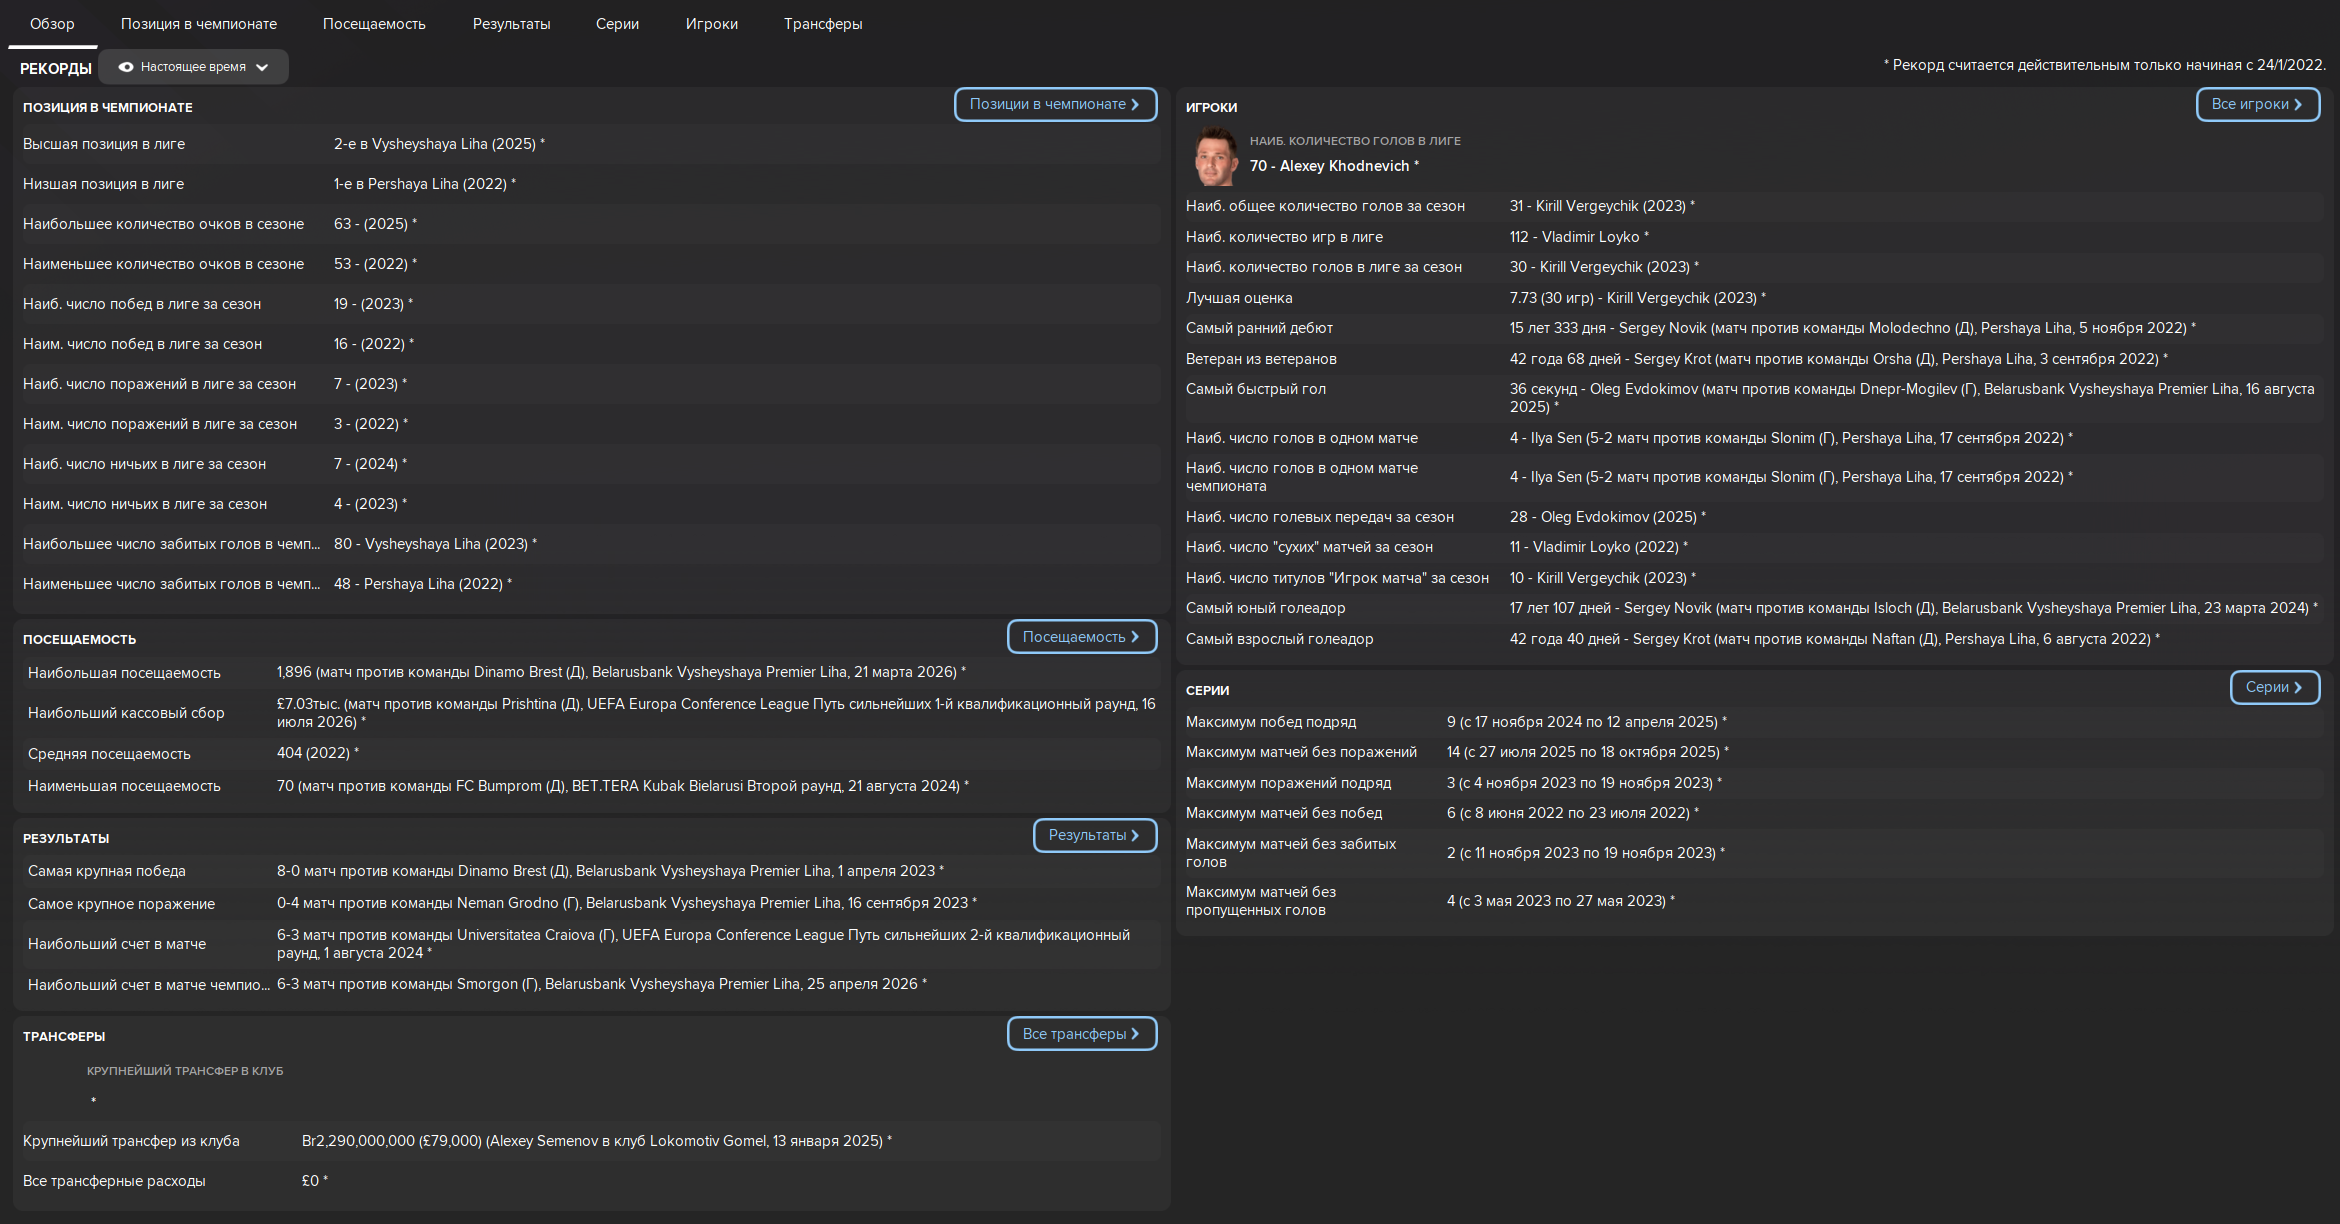2340x1224 pixels.
Task: Select 80 - Vysheyshaya Liha (2023) value
Action: [435, 544]
